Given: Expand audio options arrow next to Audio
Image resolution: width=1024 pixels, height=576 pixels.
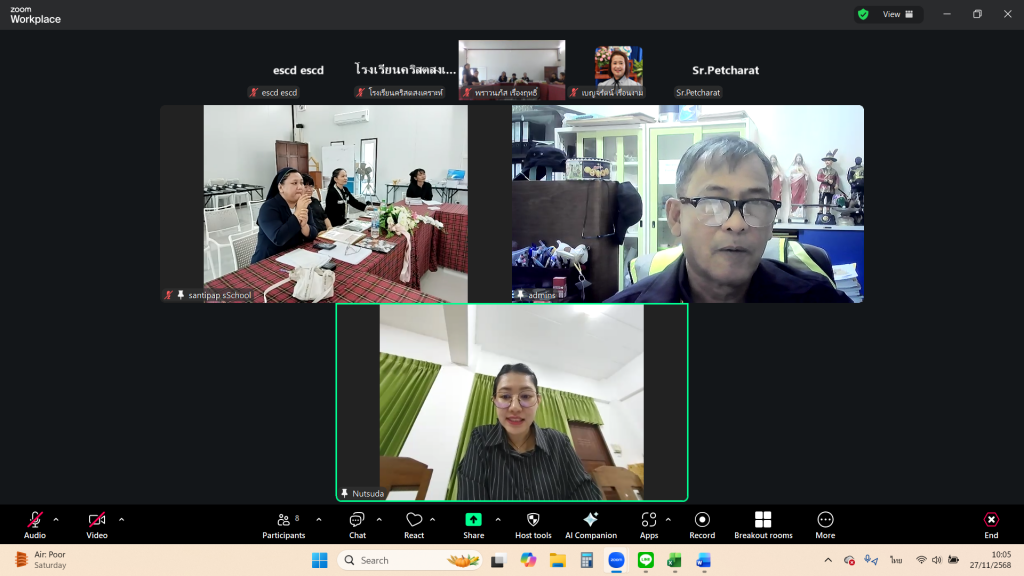Looking at the screenshot, I should coord(56,519).
